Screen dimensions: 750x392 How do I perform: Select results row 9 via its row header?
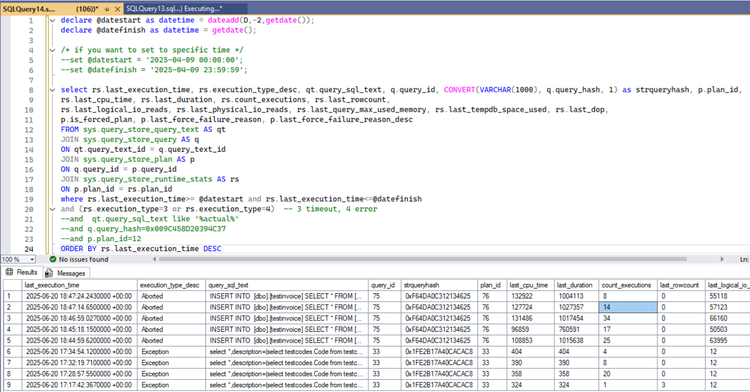pos(13,385)
